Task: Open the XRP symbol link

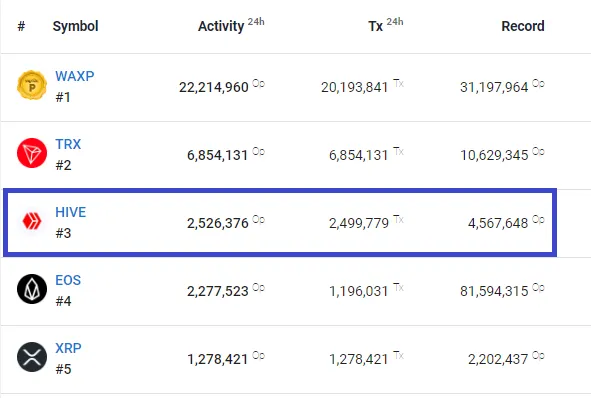Action: coord(68,348)
